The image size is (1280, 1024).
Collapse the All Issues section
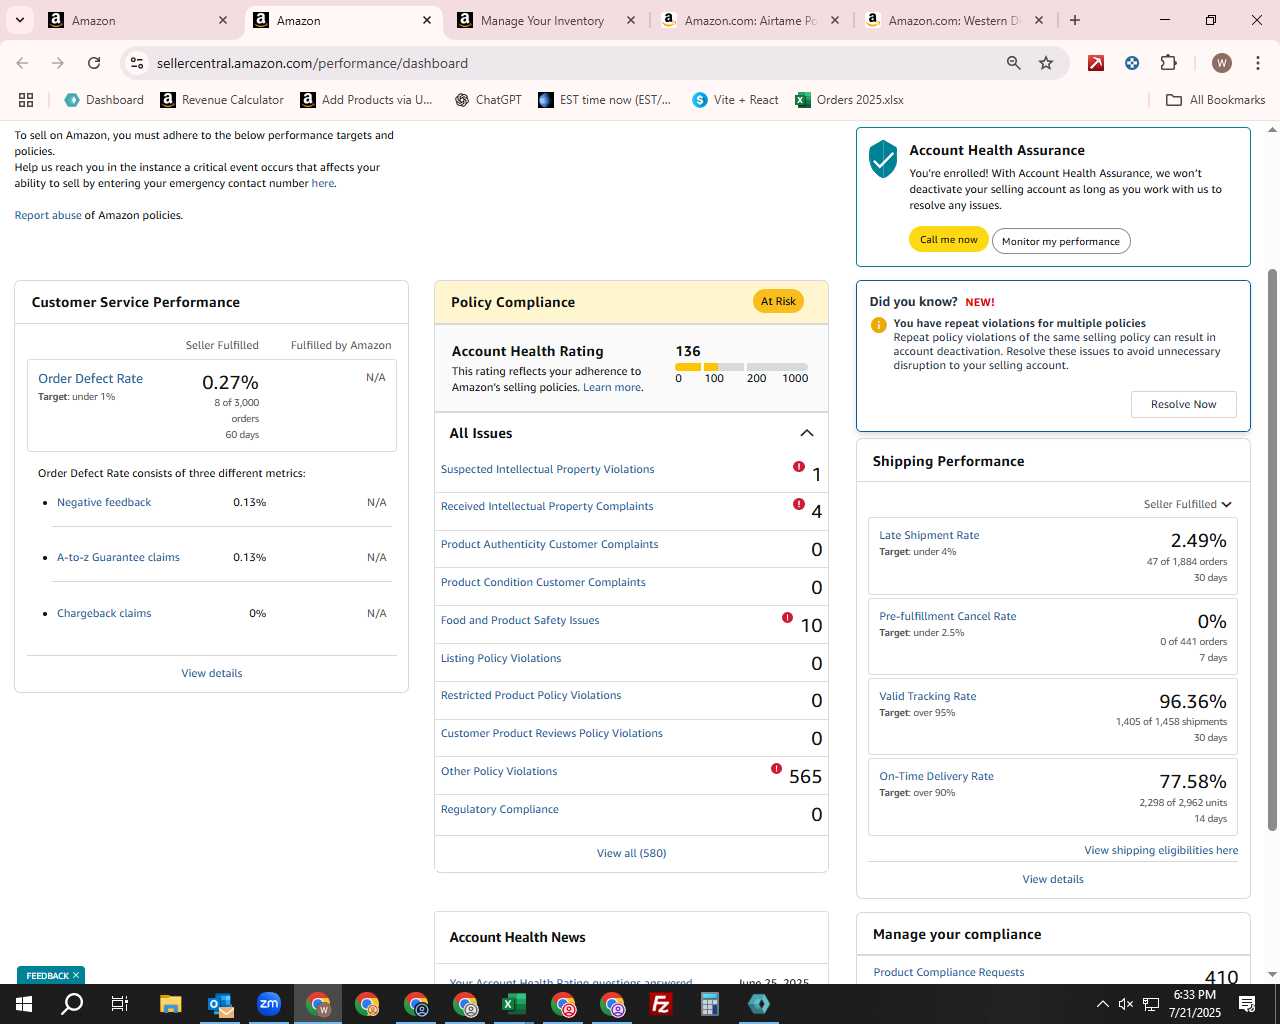tap(807, 433)
